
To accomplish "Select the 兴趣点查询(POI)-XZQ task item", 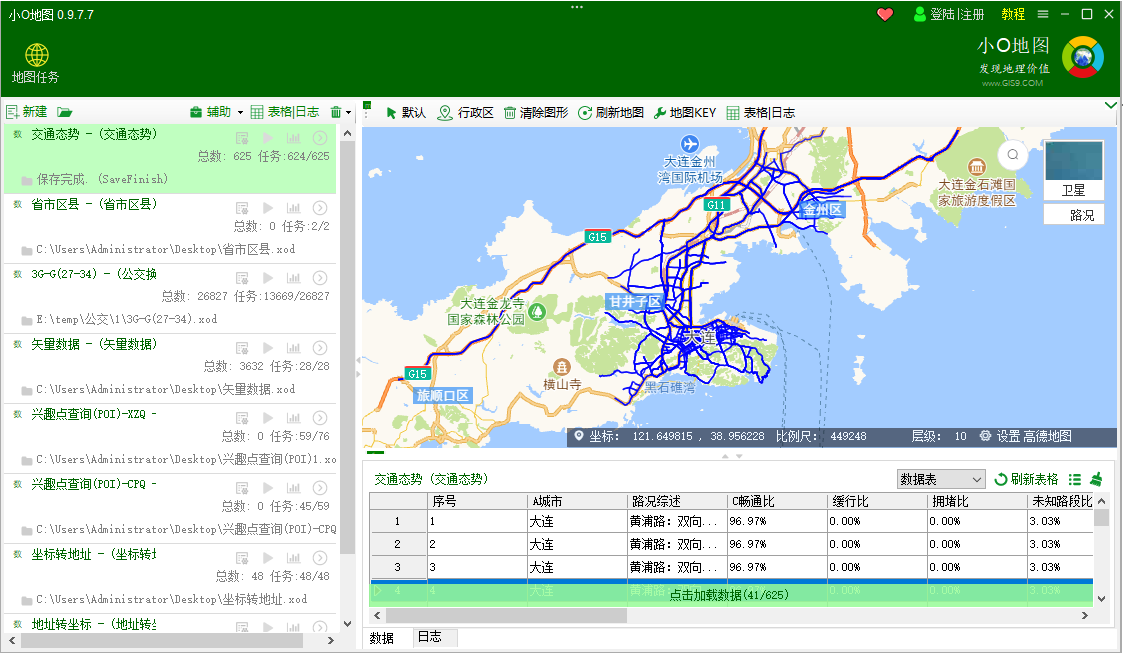I will click(x=170, y=437).
